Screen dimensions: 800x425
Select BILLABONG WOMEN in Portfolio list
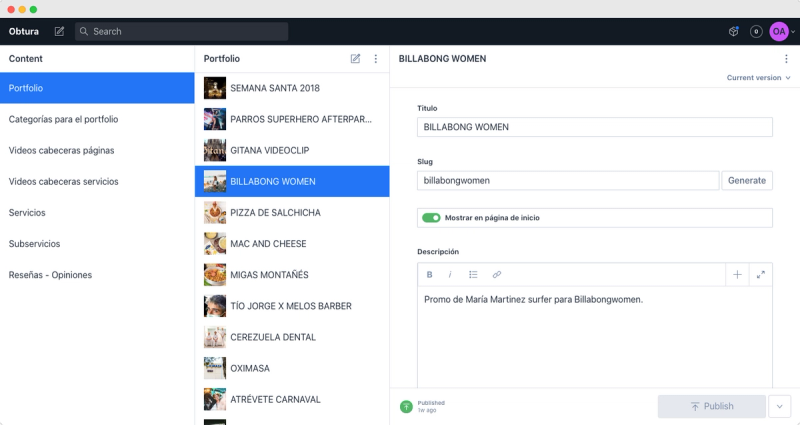click(x=292, y=181)
